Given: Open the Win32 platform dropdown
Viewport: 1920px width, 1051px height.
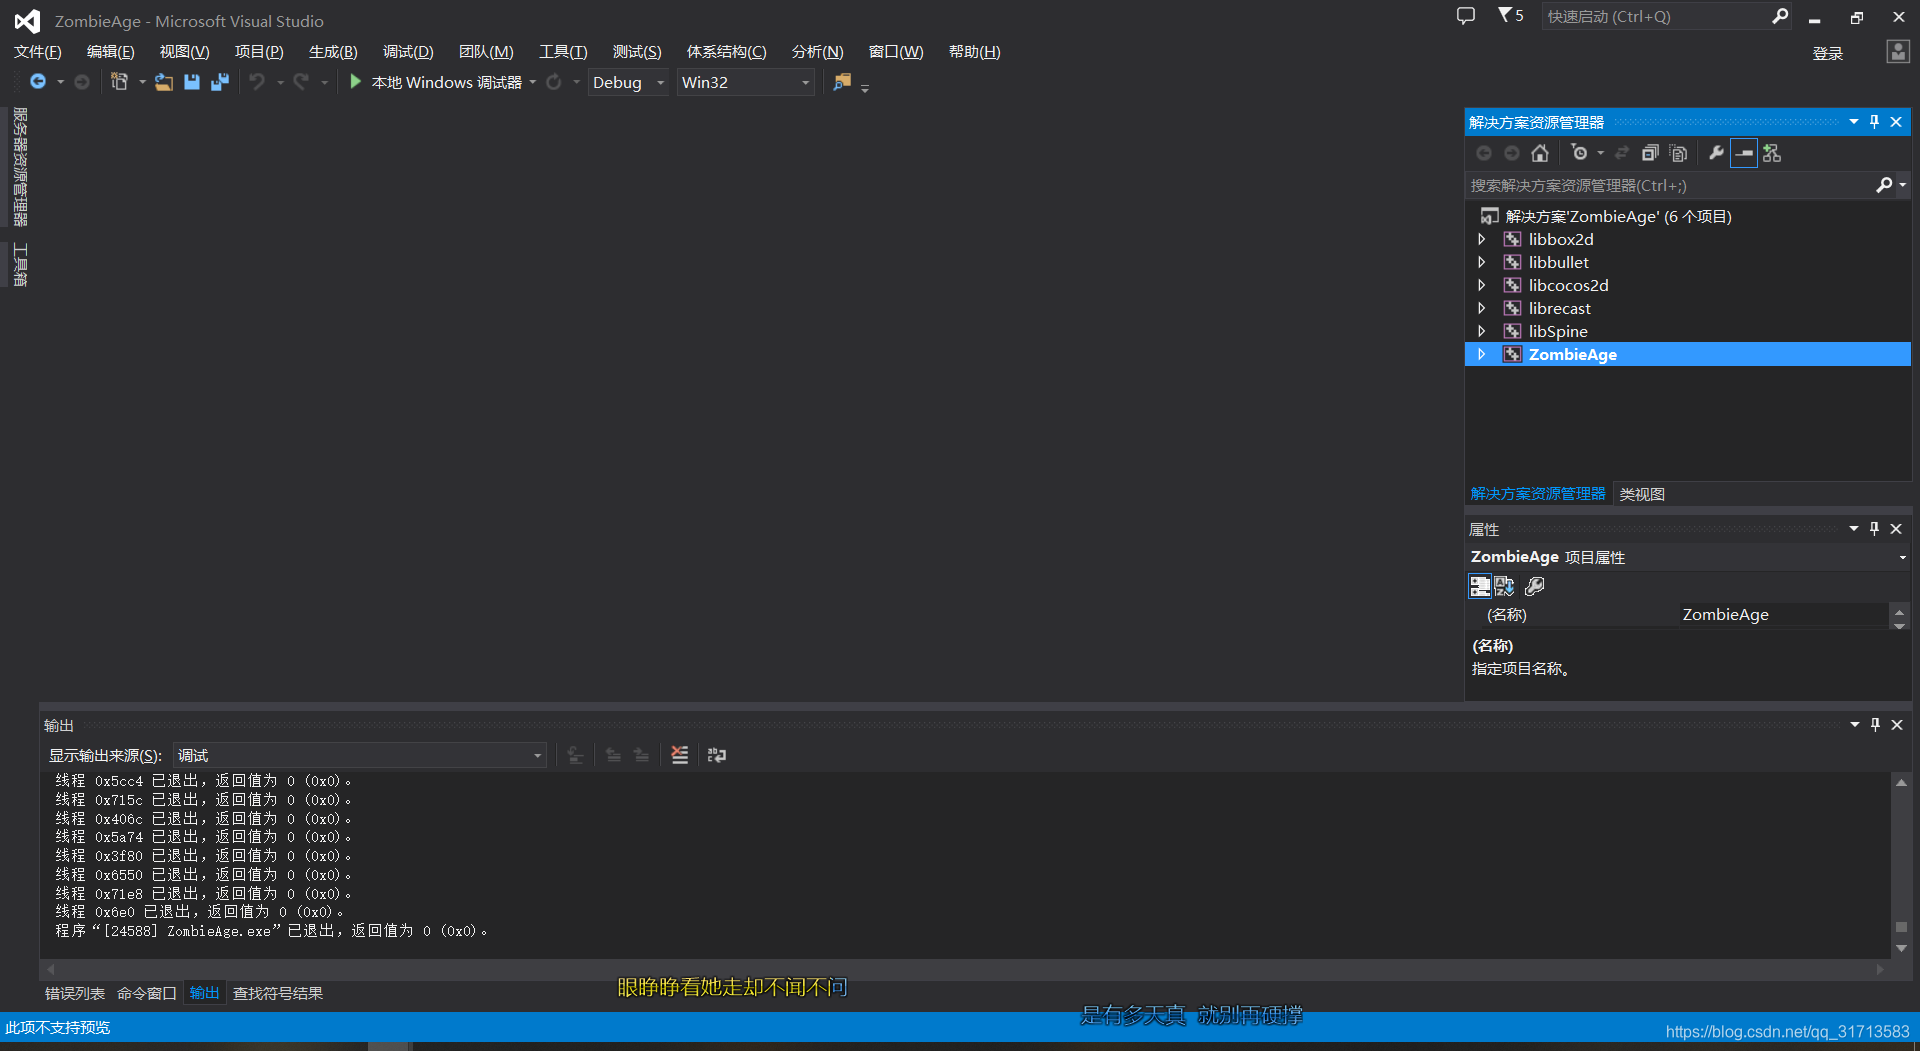Looking at the screenshot, I should coord(805,82).
